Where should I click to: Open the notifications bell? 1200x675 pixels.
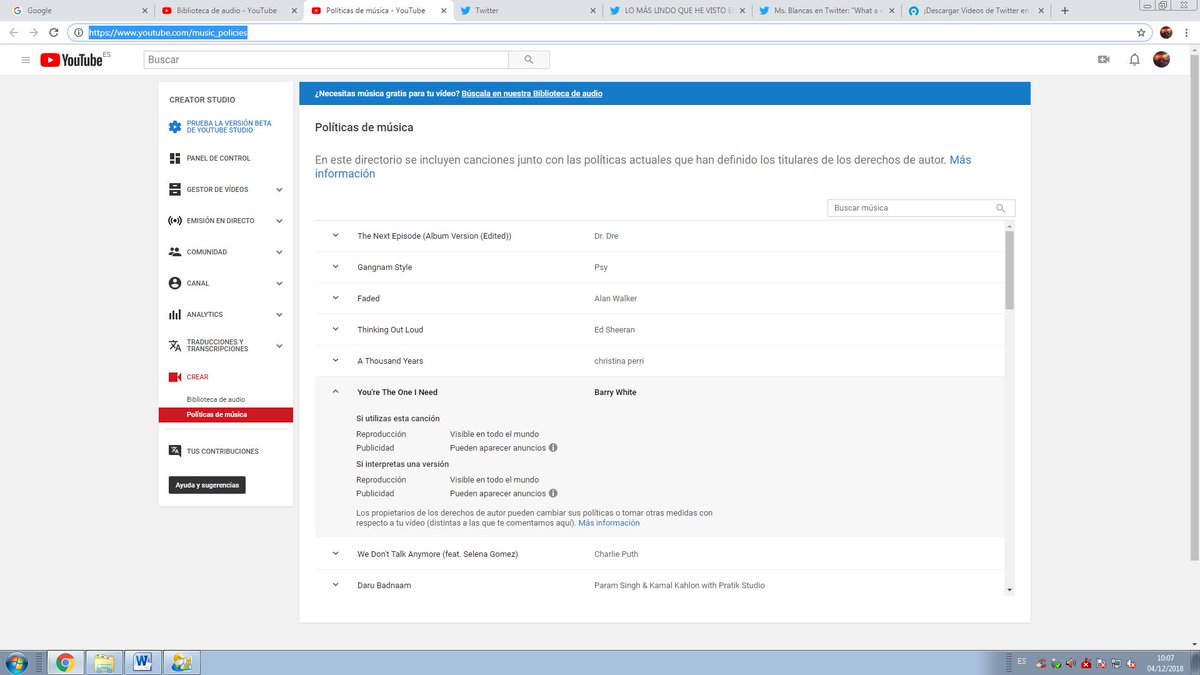coord(1134,60)
